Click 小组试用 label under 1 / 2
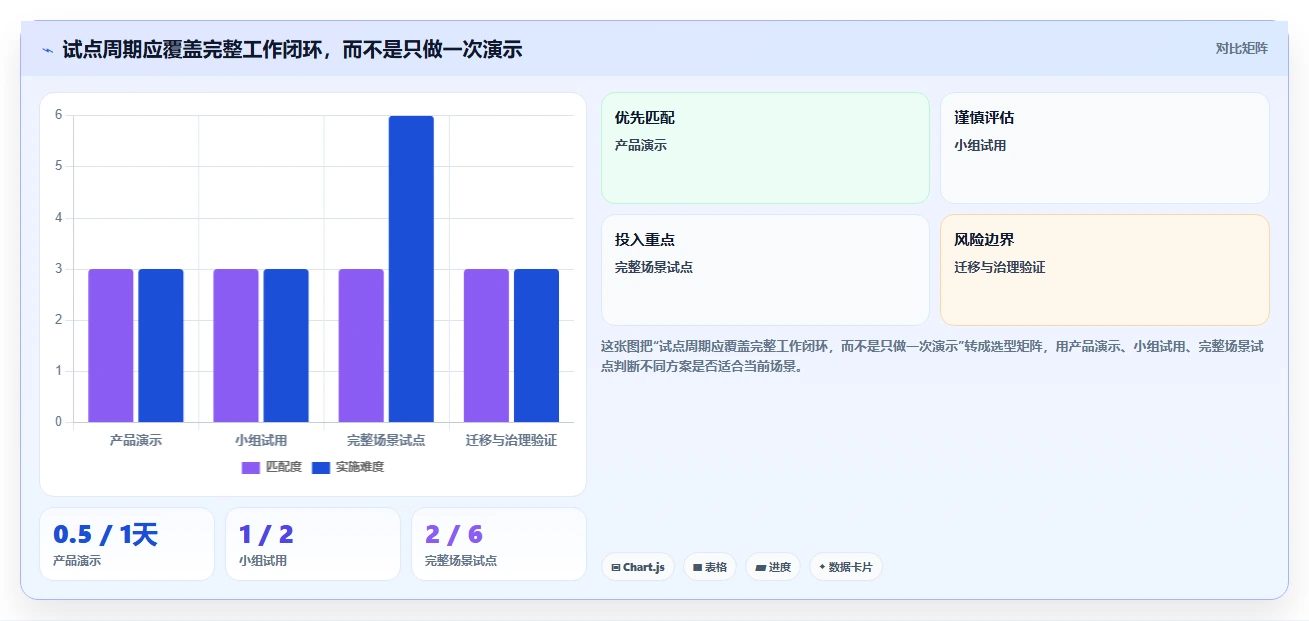 tap(263, 561)
